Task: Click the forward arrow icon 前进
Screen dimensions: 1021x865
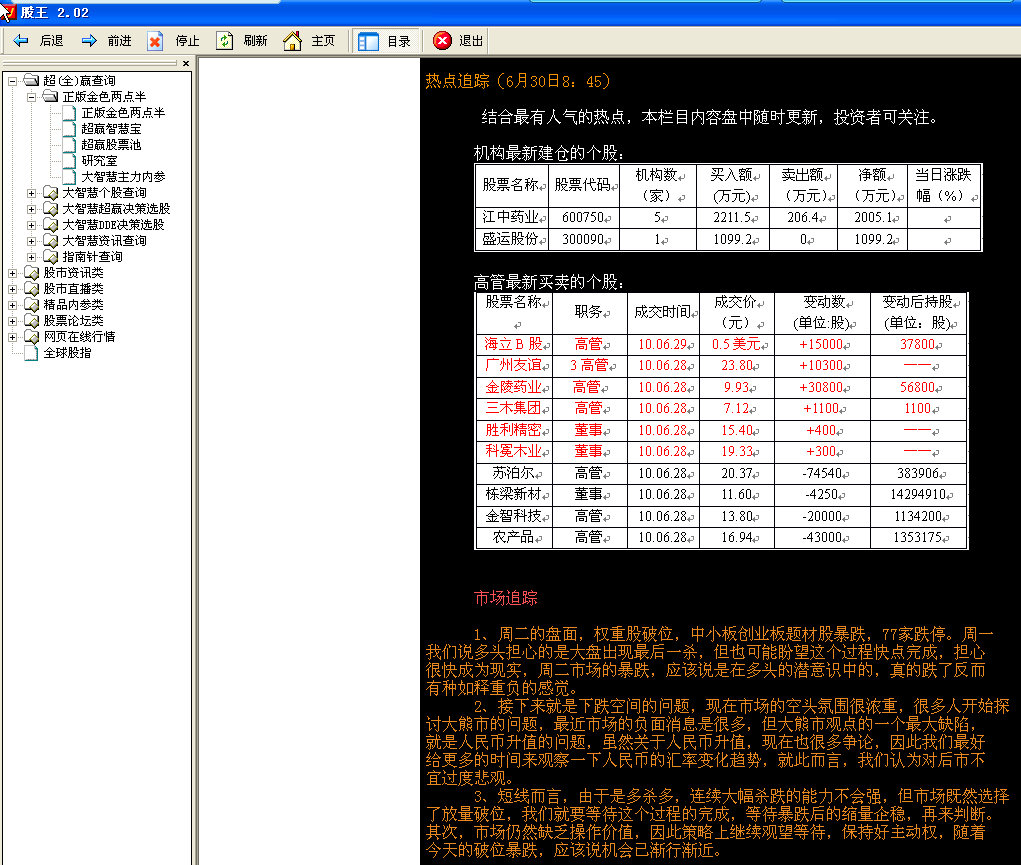Action: pos(89,41)
